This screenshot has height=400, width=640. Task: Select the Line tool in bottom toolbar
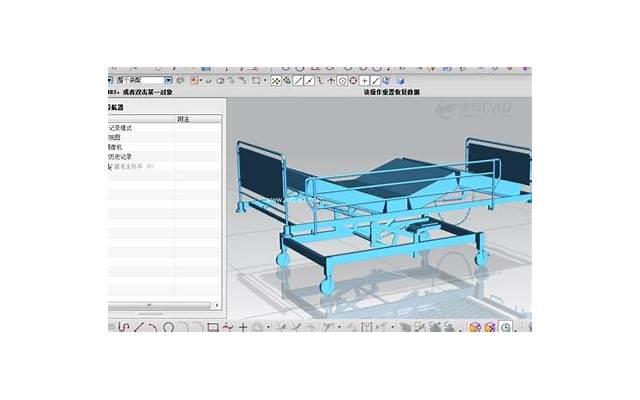point(140,327)
